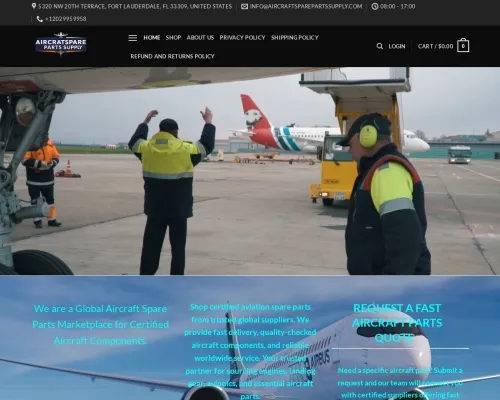Open Refund and Returns Policy page
This screenshot has height=400, width=500.
172,56
